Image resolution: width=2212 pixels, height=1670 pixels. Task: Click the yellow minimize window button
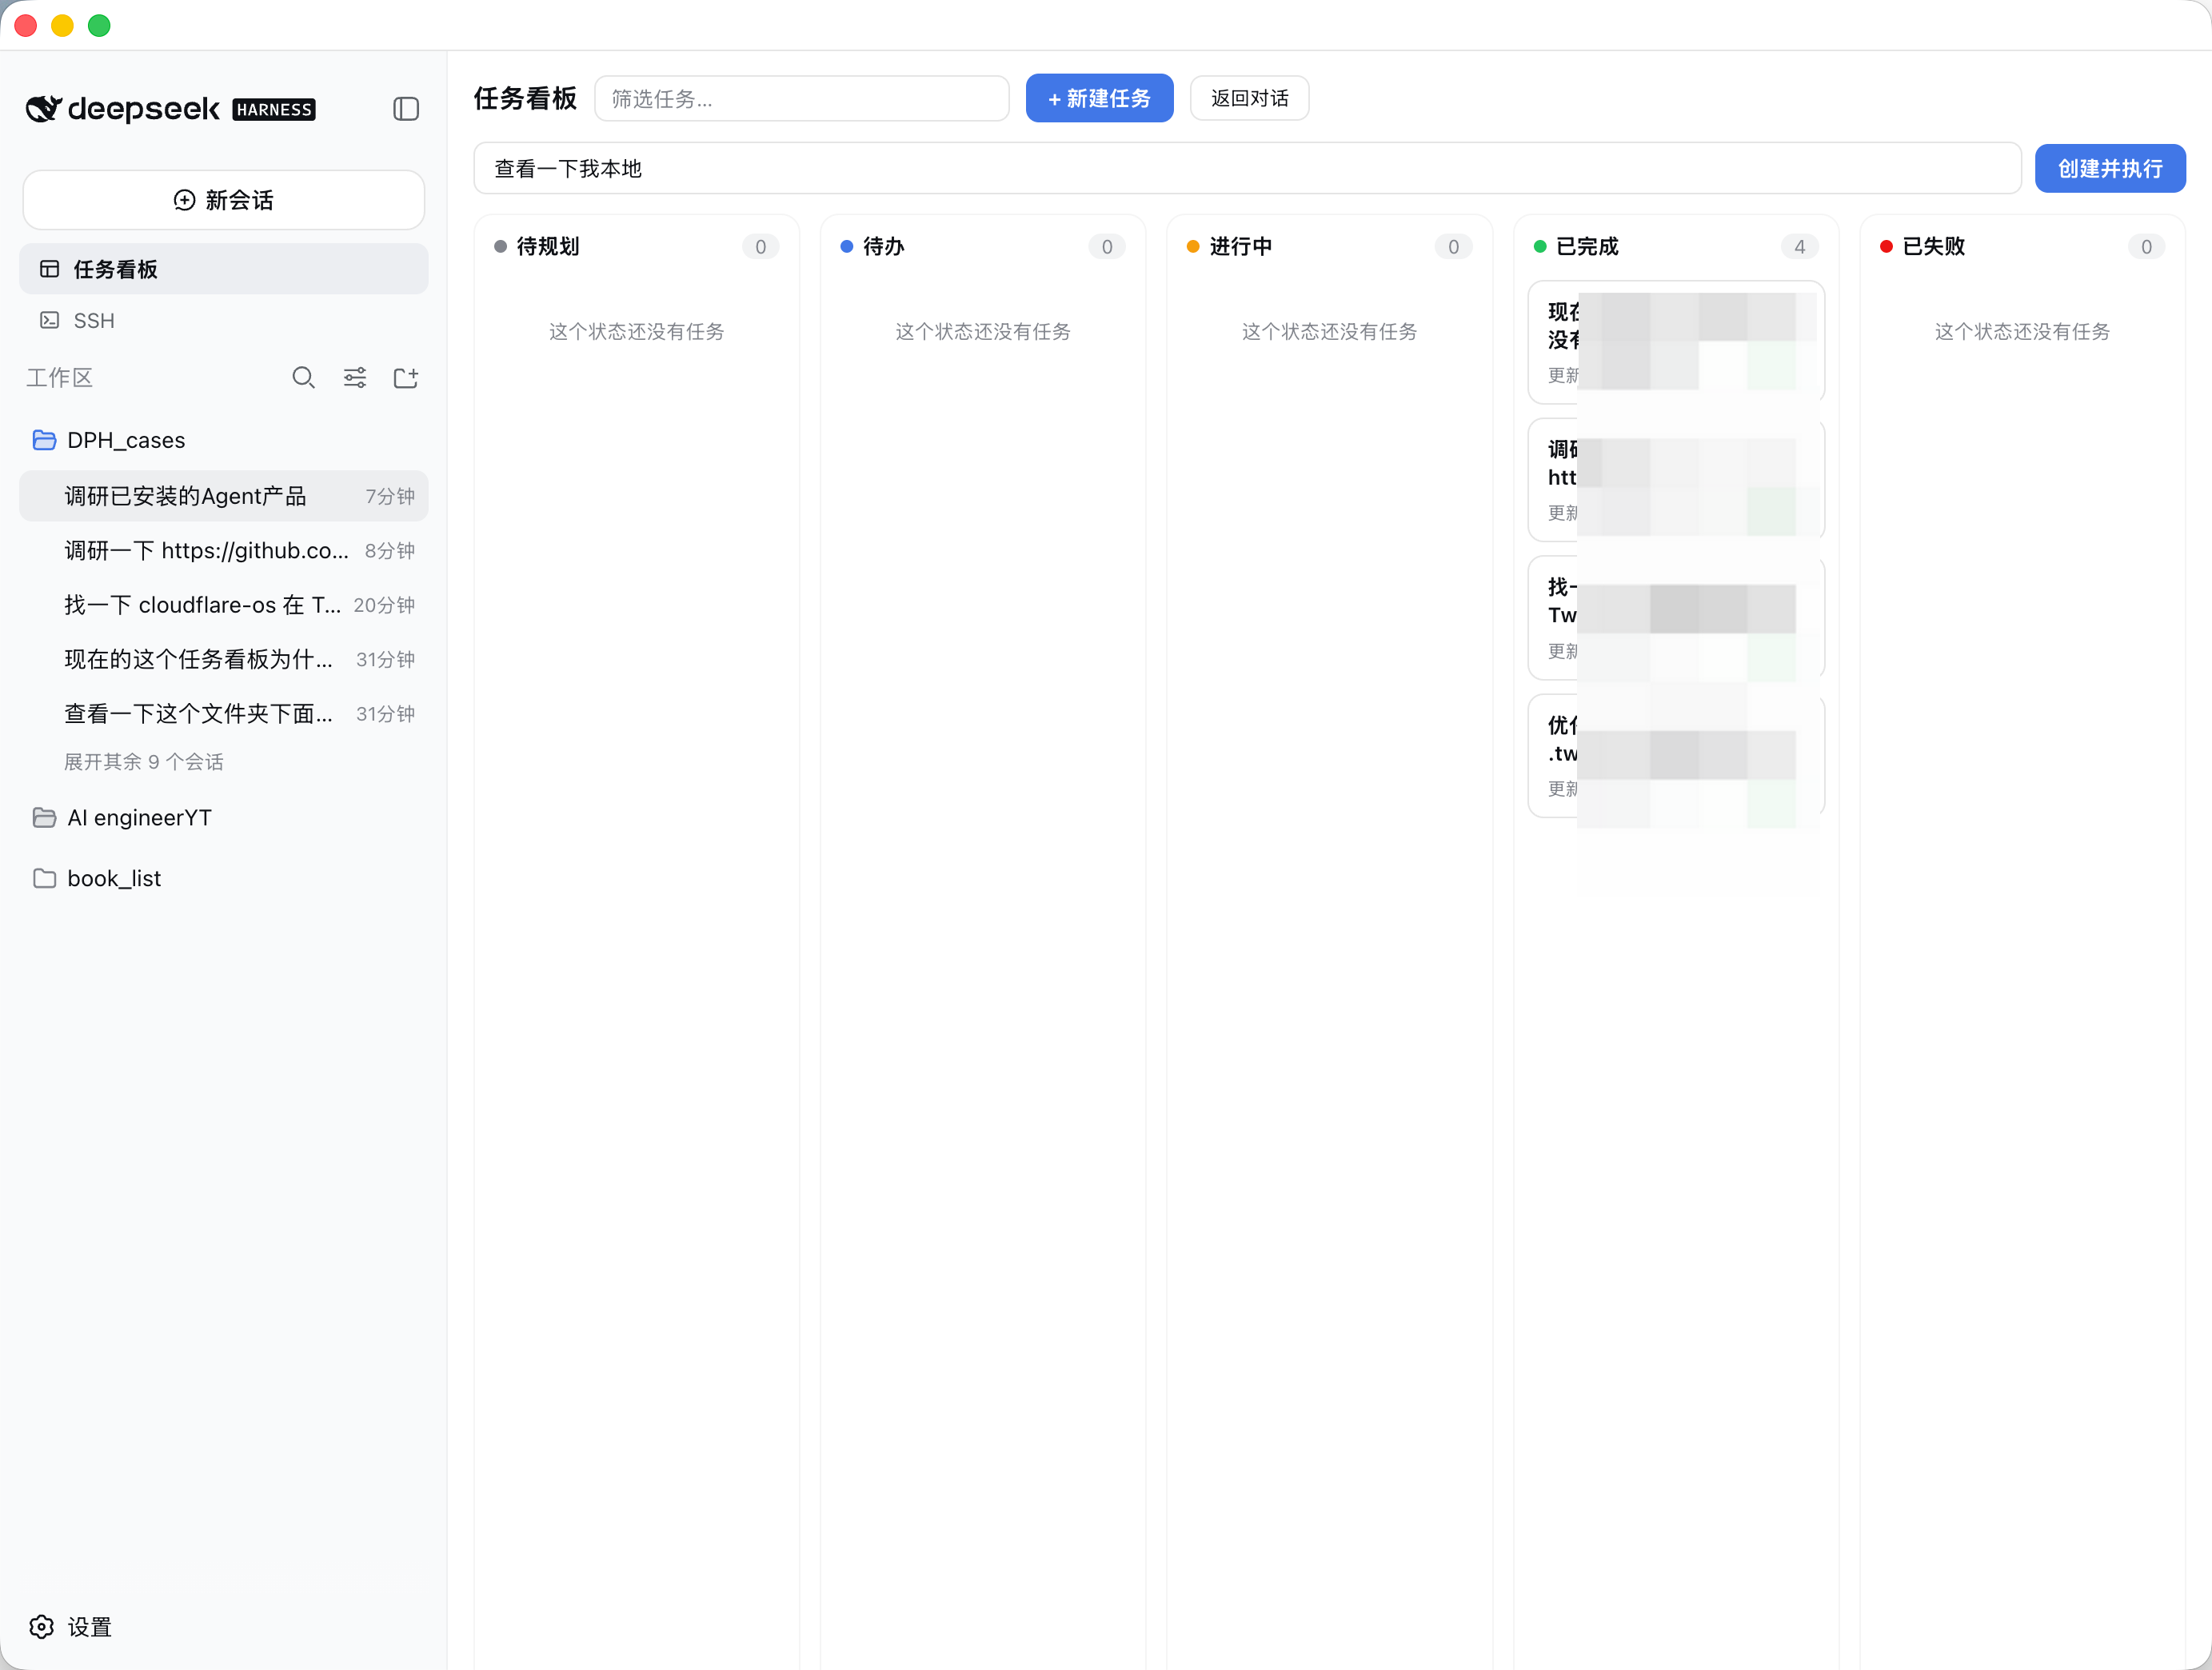coord(62,25)
